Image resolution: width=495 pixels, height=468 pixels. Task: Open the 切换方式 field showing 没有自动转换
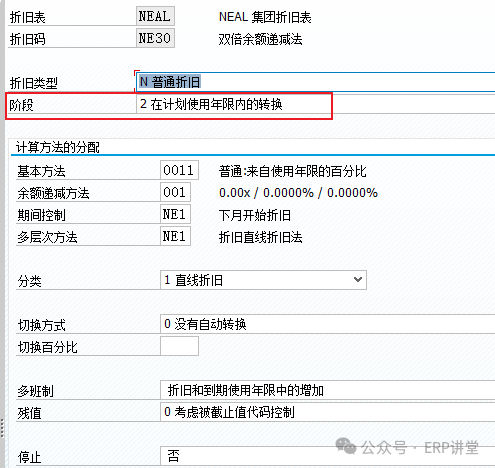327,324
